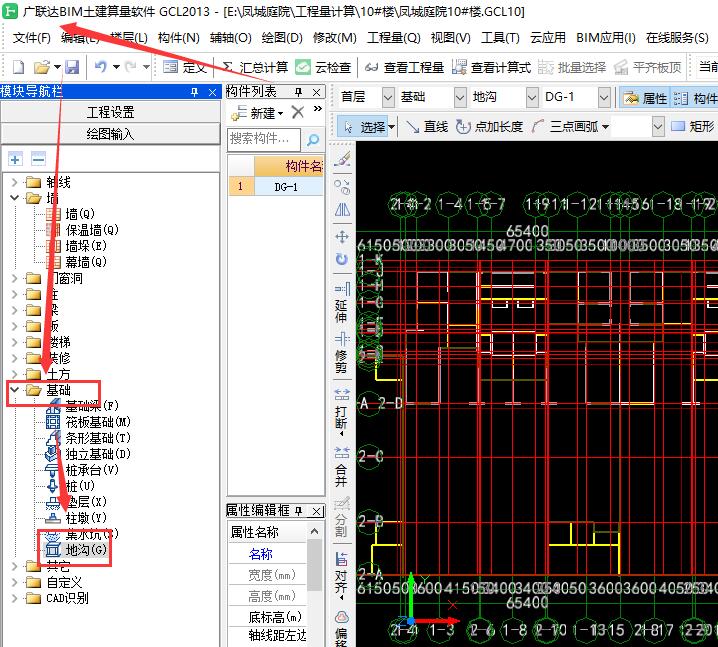Collapse the 墙 tree folder
This screenshot has width=718, height=647.
coord(15,198)
